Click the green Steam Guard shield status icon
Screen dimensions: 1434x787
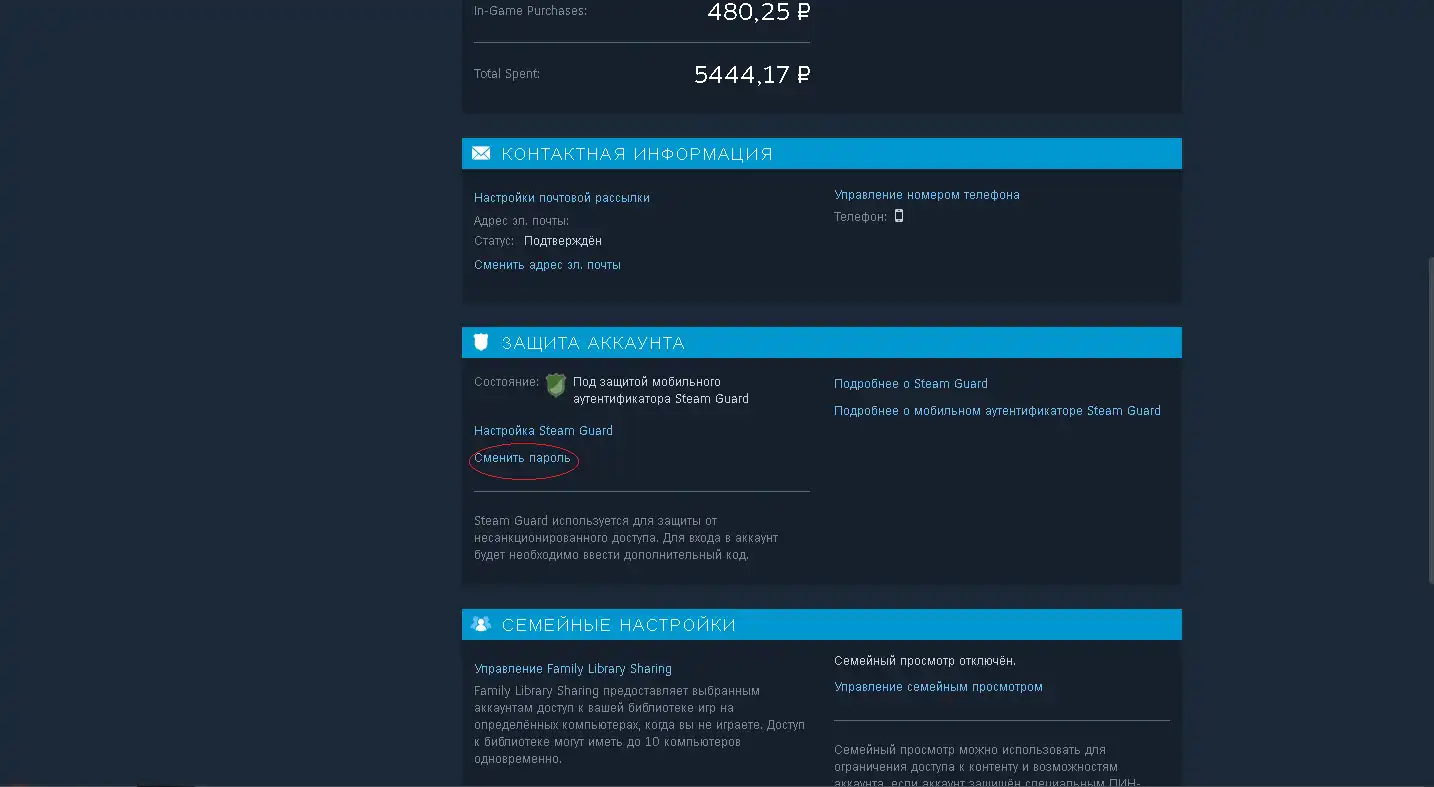(x=555, y=386)
